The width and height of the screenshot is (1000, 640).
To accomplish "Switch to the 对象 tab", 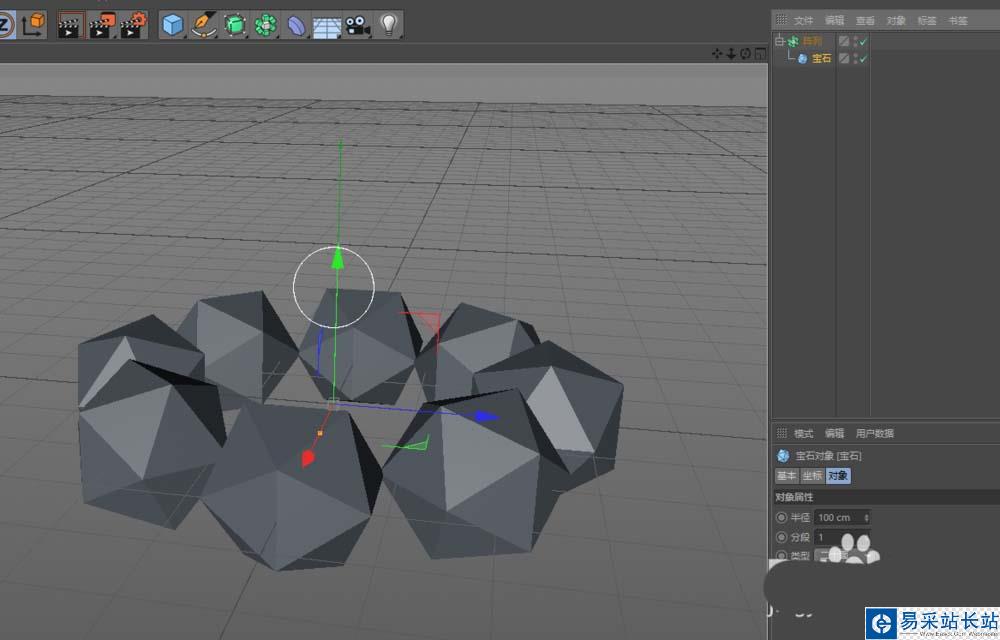I will click(838, 476).
